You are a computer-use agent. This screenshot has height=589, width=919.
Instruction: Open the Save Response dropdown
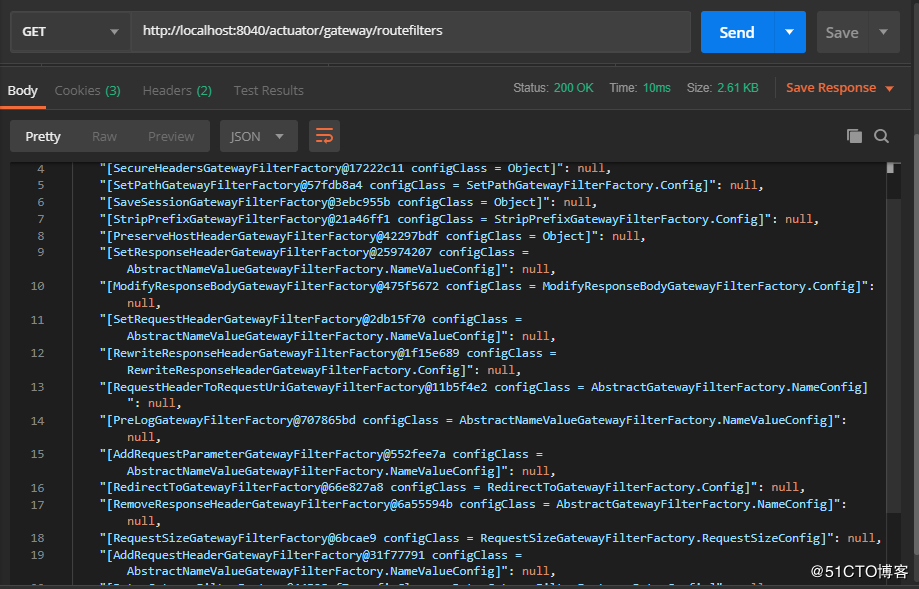840,88
